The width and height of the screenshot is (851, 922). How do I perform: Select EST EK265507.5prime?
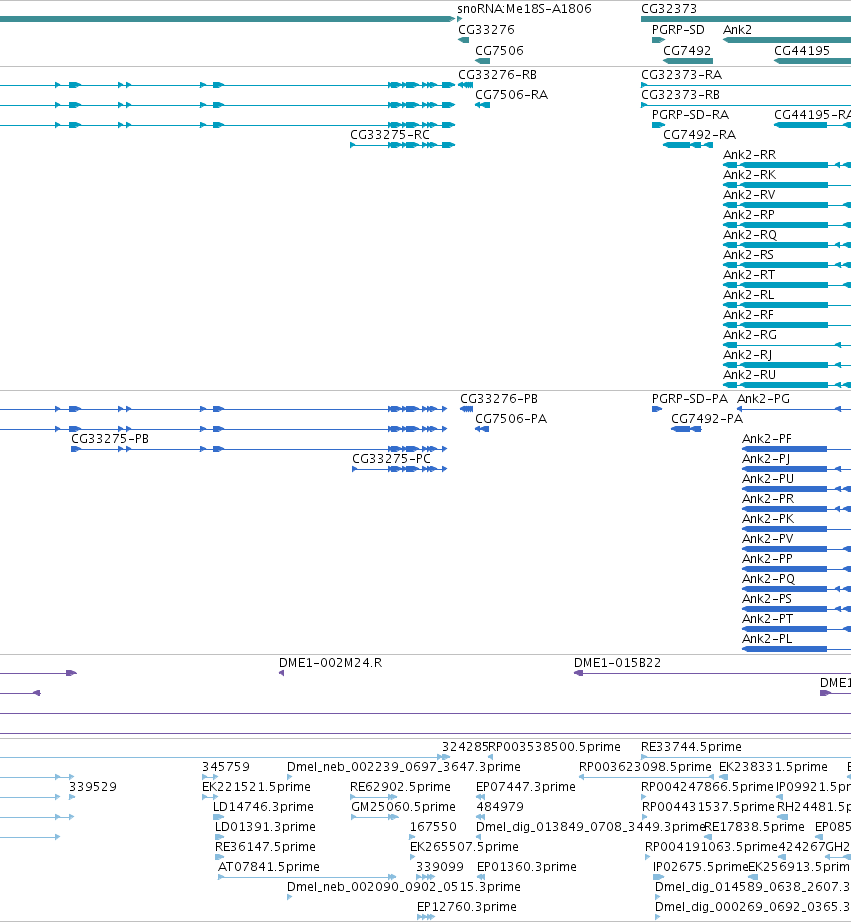[x=464, y=847]
